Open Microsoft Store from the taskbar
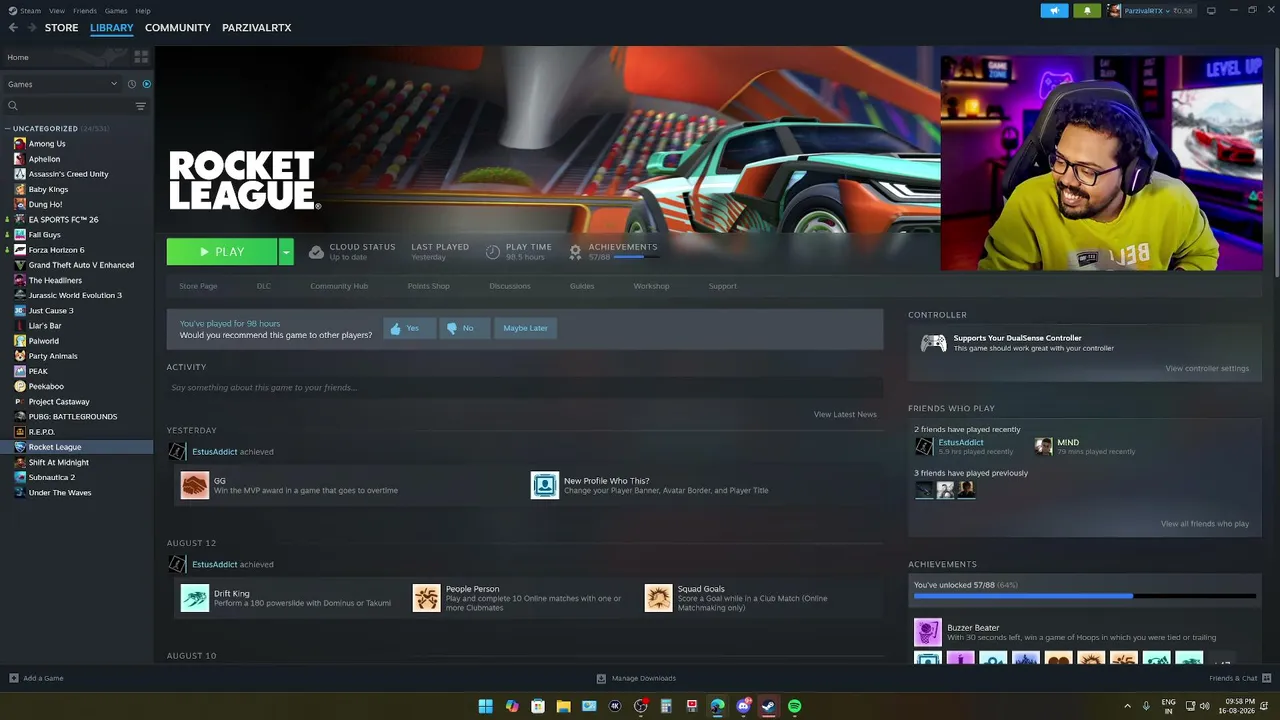The width and height of the screenshot is (1280, 720). 537,706
